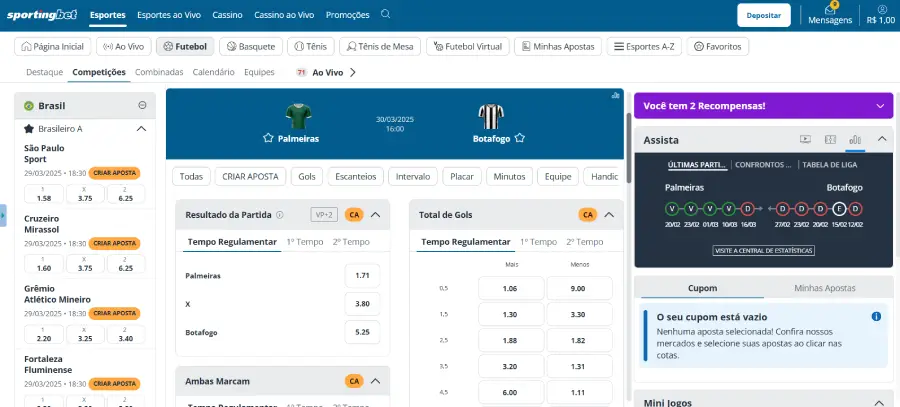
Task: Favorite Botafogo with its star icon
Action: 519,138
